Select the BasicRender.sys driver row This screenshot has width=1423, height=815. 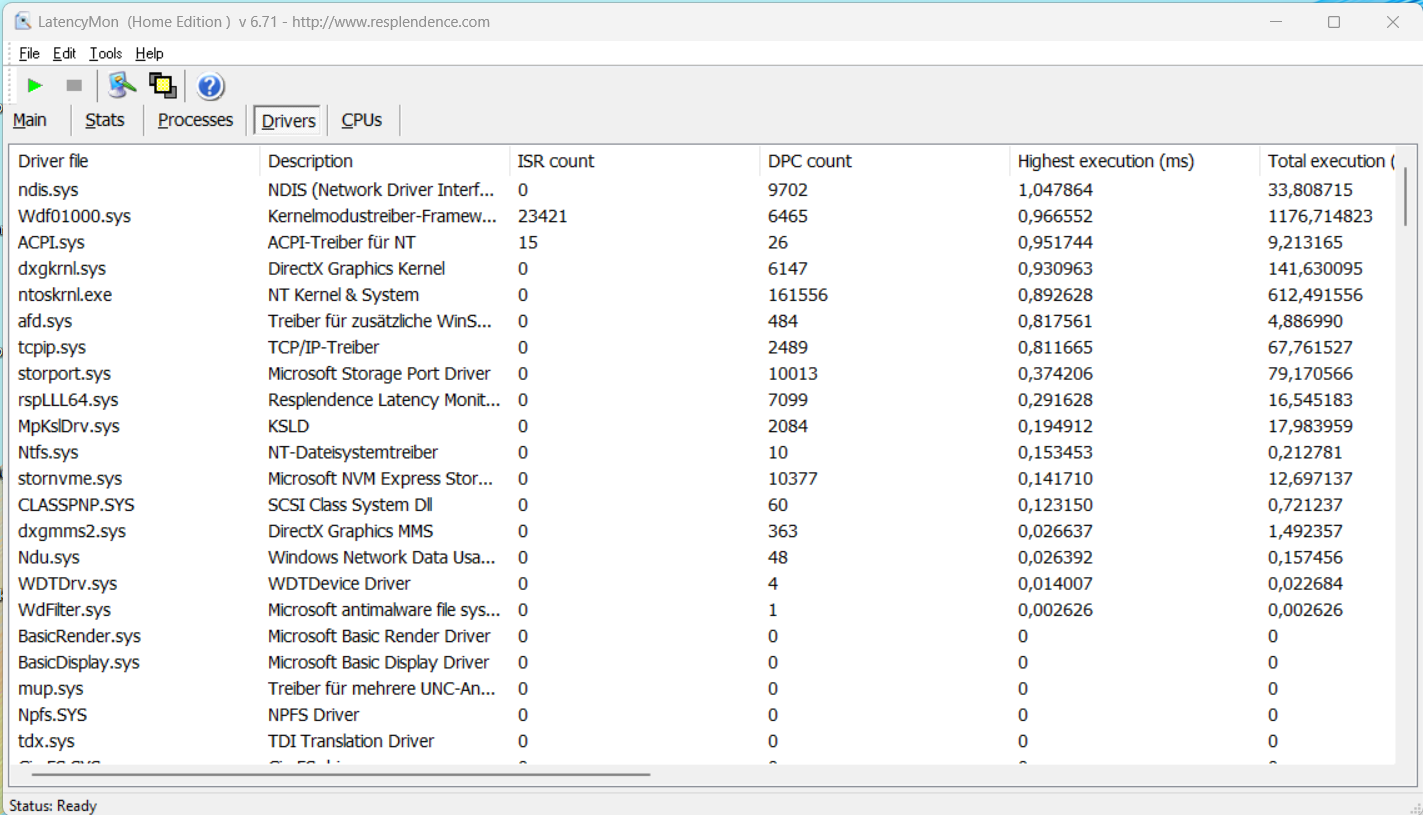(x=702, y=637)
